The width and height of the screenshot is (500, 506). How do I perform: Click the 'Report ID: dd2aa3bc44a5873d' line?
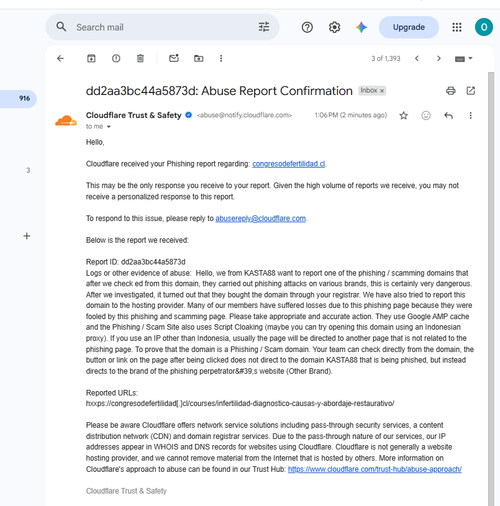coord(136,262)
